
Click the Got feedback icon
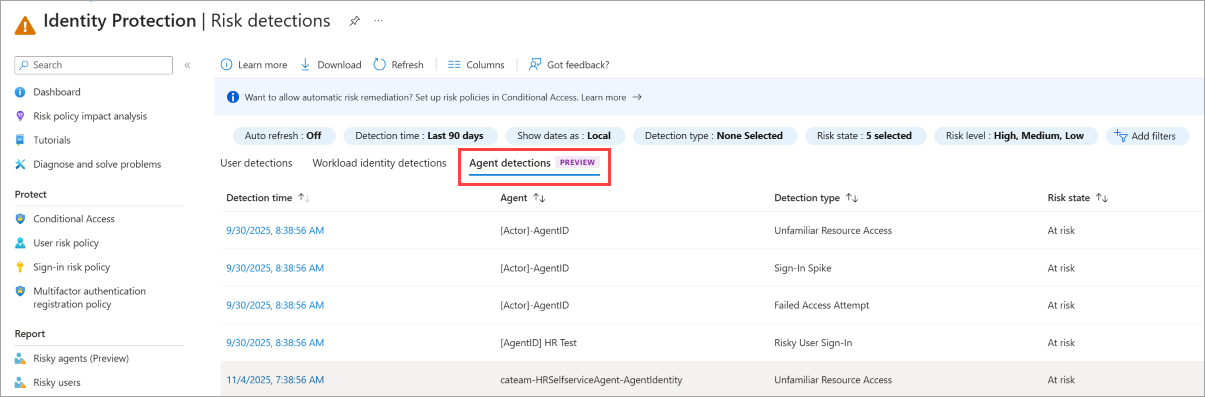535,64
